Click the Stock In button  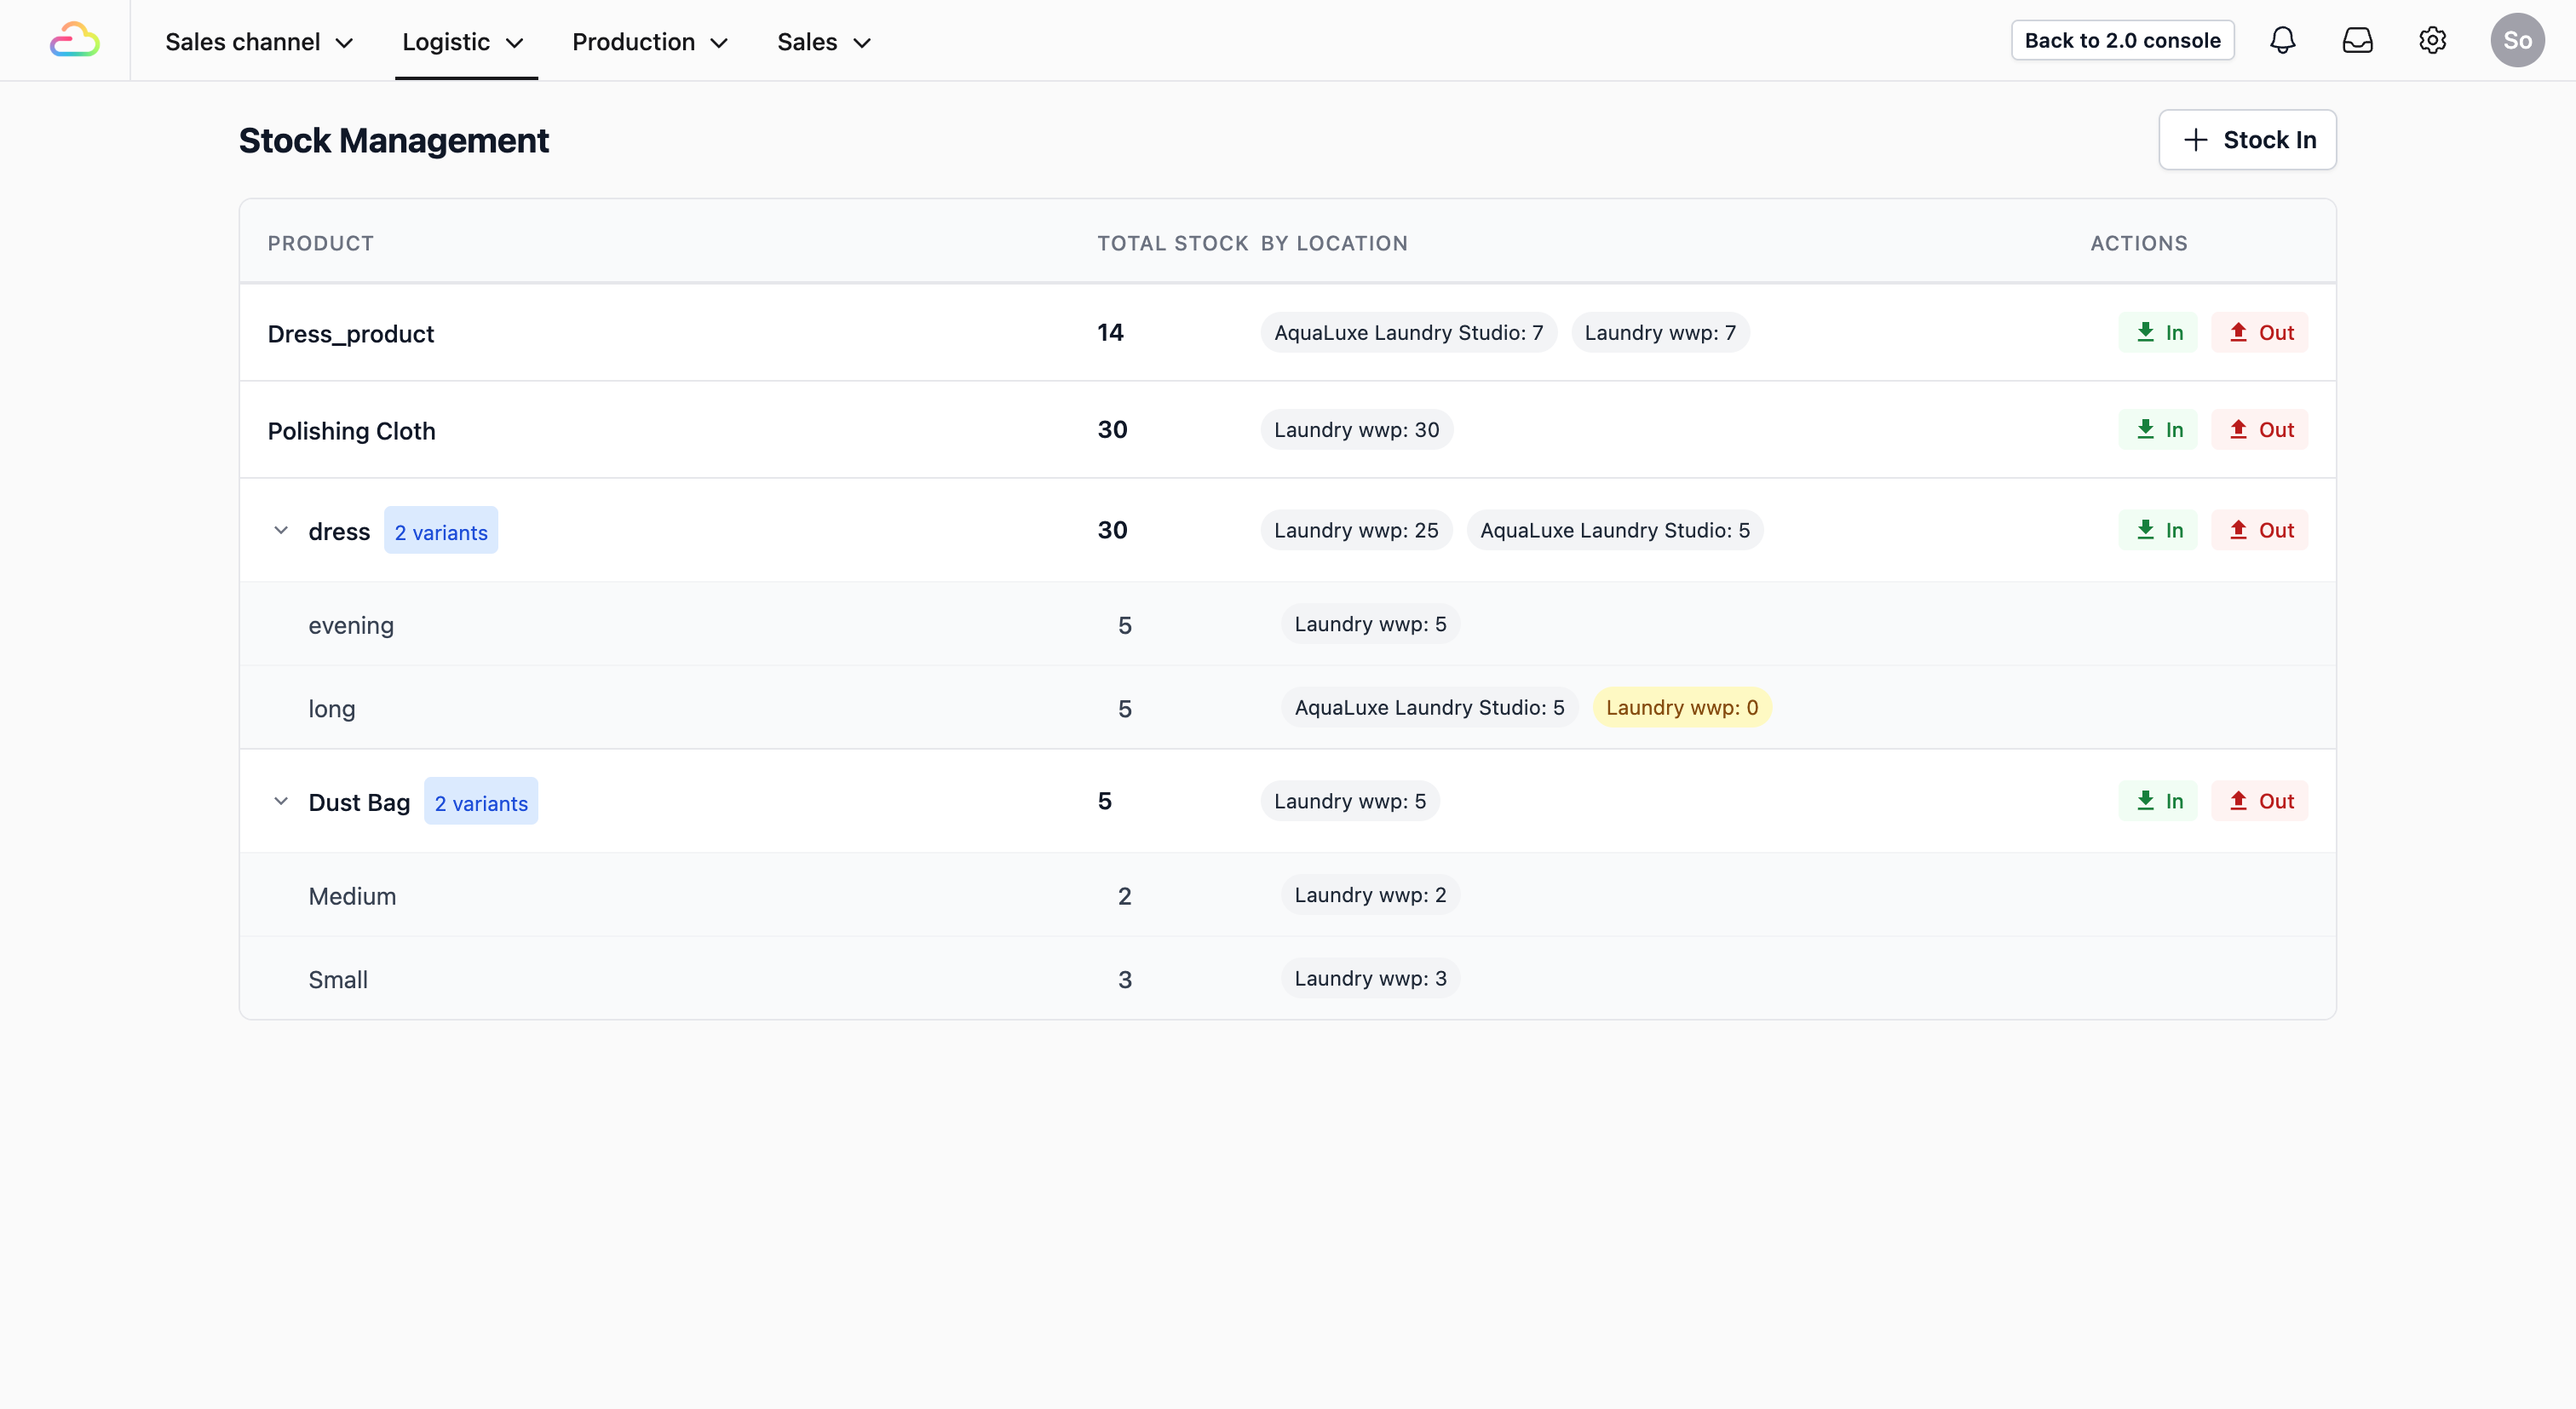tap(2247, 140)
